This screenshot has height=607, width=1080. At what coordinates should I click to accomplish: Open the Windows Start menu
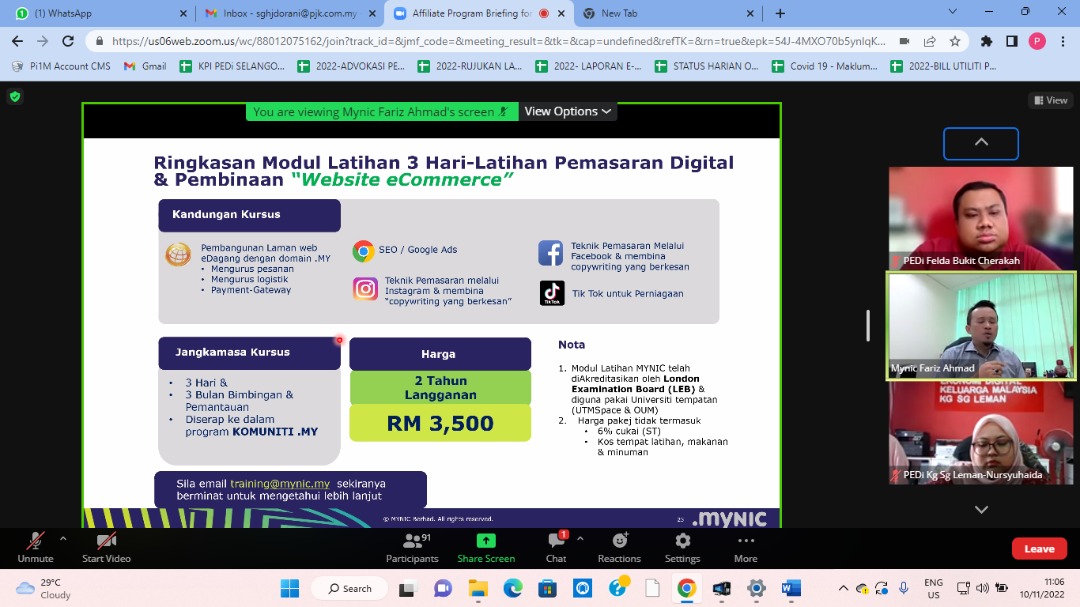tap(290, 588)
